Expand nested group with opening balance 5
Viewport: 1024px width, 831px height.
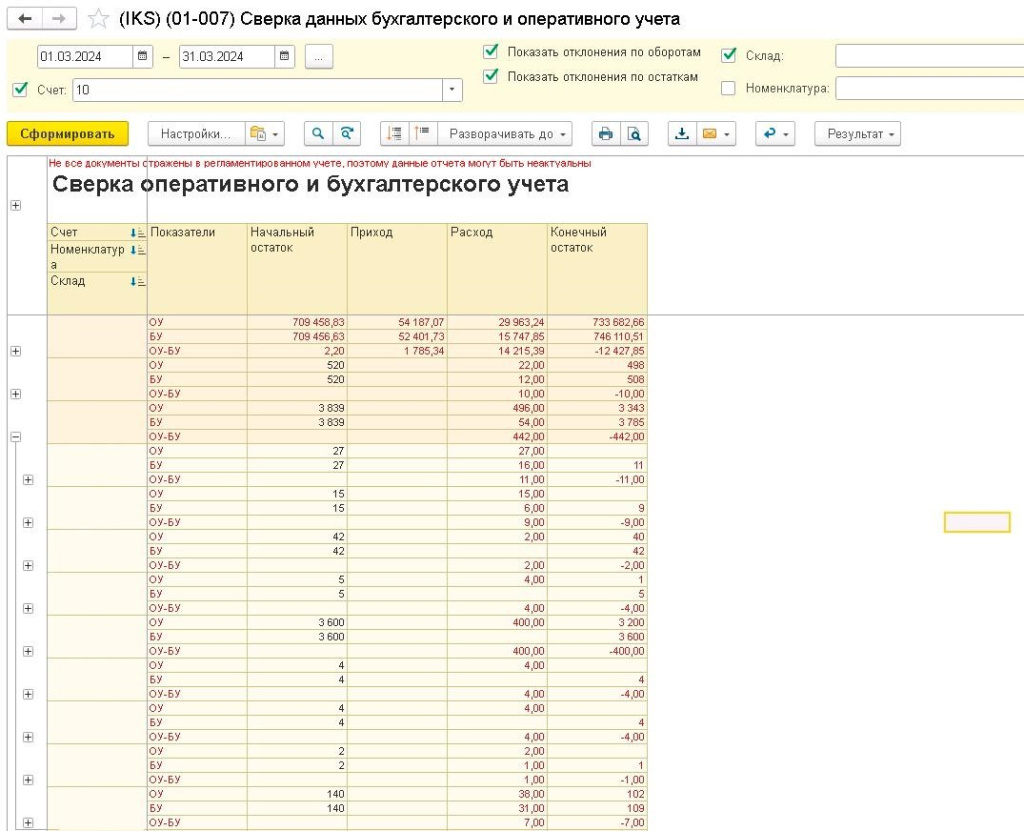pyautogui.click(x=28, y=608)
